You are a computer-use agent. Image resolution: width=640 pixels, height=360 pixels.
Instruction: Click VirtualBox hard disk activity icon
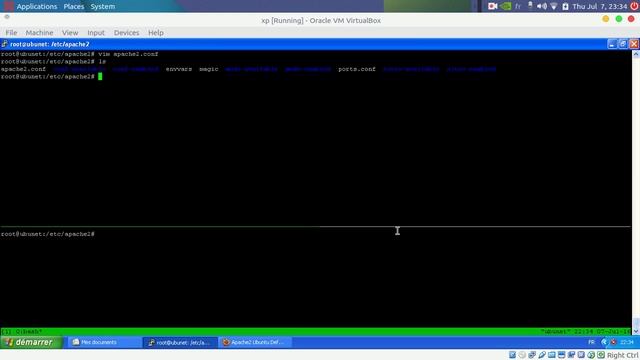[x=512, y=355]
